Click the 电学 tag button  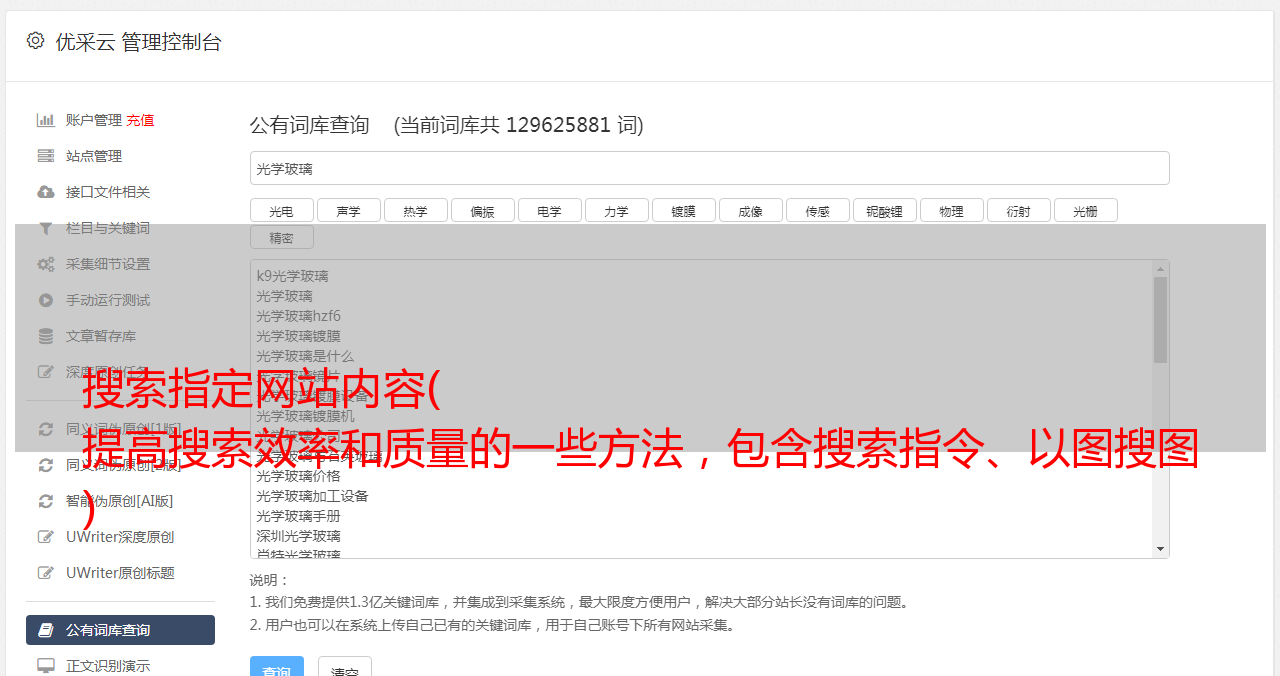point(549,210)
